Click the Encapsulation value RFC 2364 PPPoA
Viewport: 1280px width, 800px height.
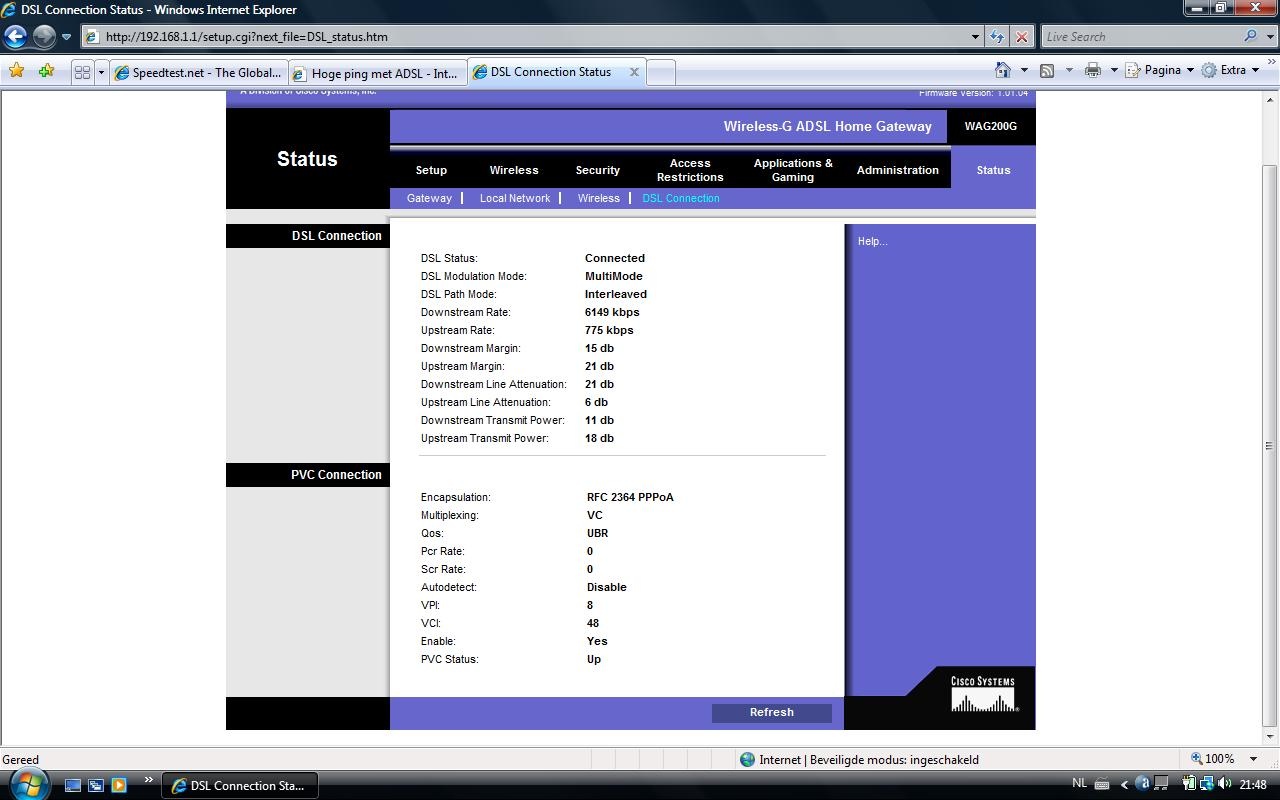click(x=630, y=497)
